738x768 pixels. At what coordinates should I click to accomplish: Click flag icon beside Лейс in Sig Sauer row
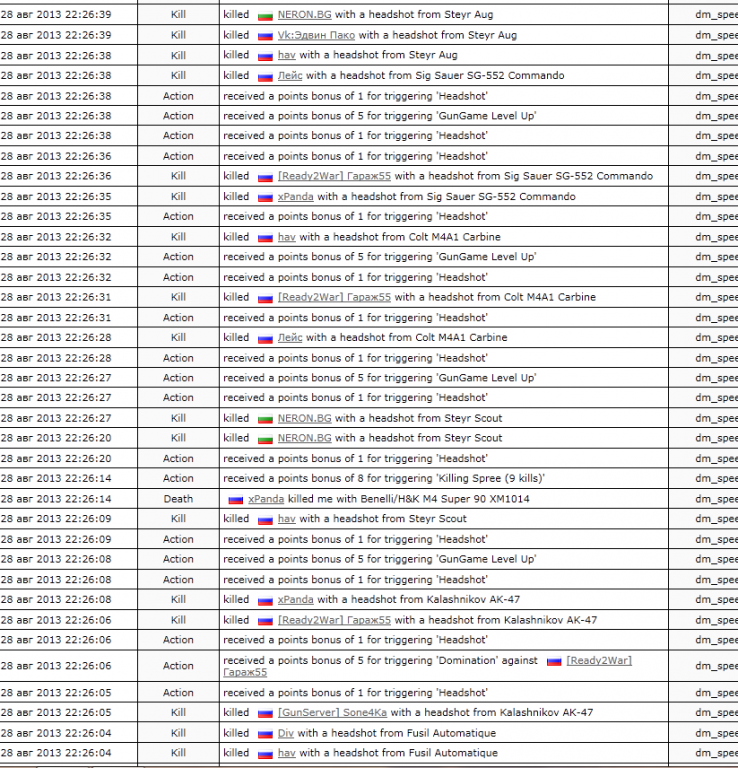[x=265, y=76]
